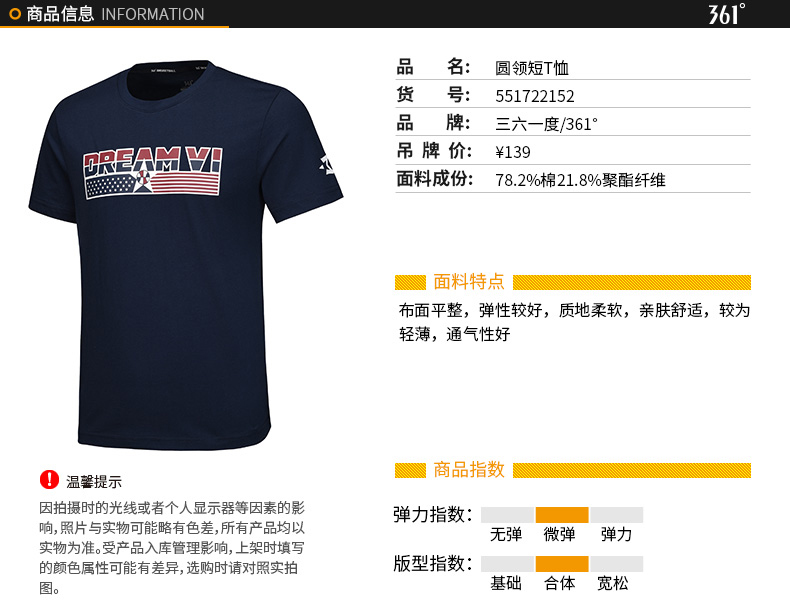This screenshot has width=790, height=610.
Task: Select the 微弹 orange elasticity bar
Action: (562, 515)
